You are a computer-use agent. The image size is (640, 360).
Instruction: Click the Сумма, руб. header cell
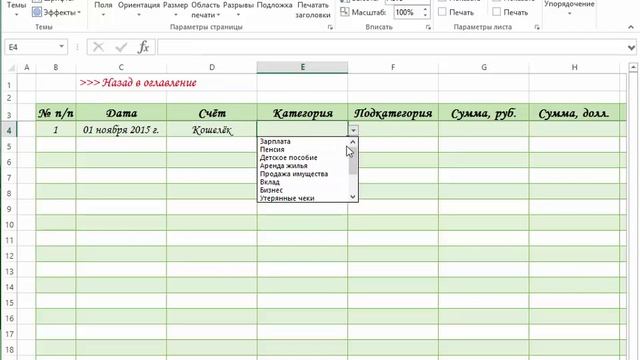pos(484,113)
